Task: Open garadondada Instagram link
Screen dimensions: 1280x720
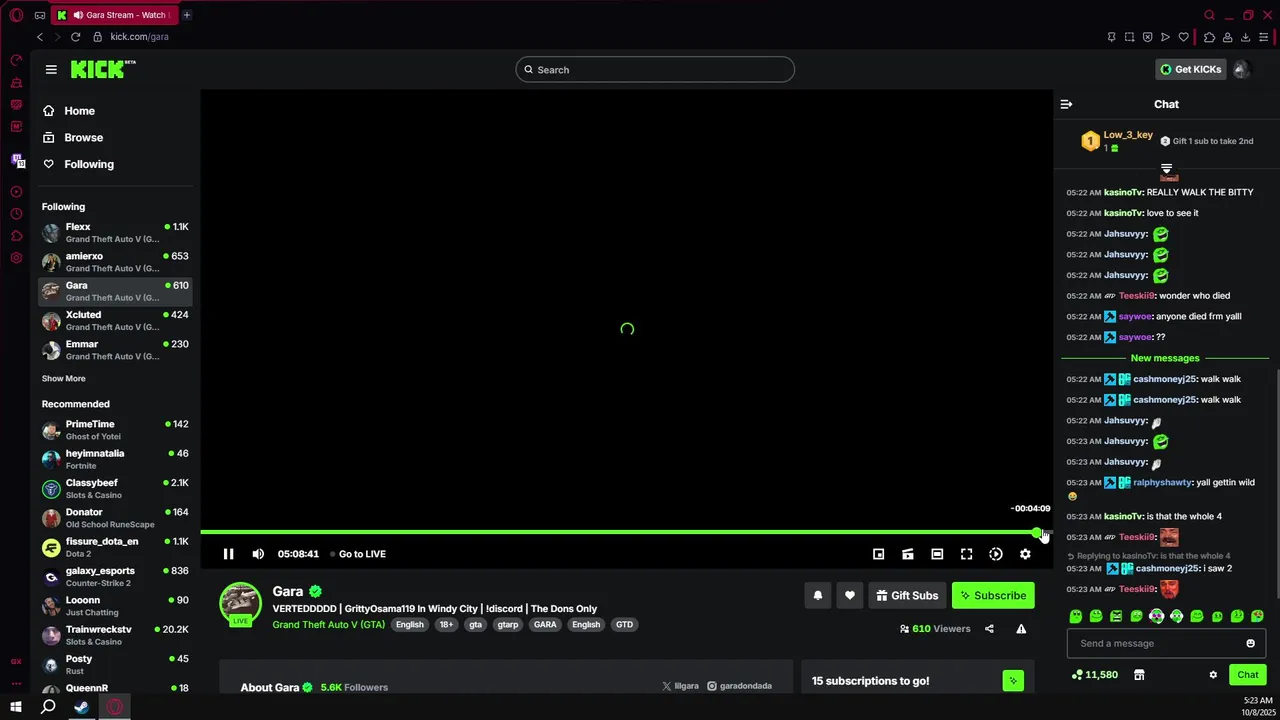Action: click(740, 686)
